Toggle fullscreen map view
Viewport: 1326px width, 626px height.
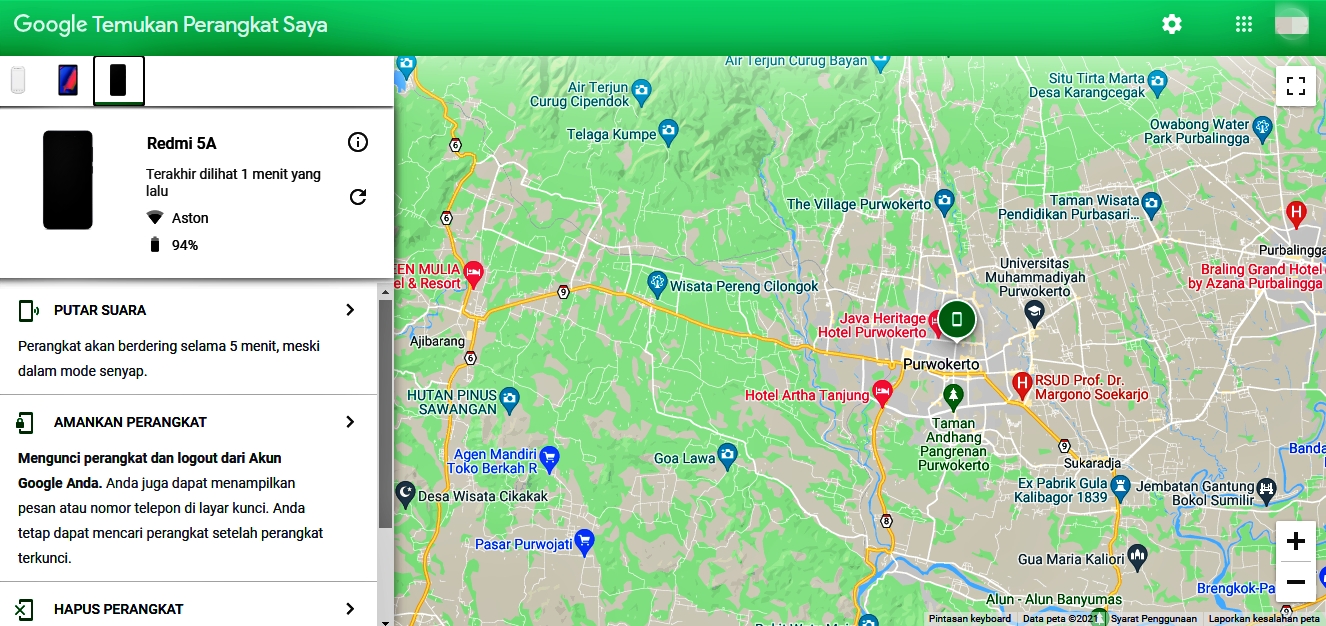(x=1296, y=86)
